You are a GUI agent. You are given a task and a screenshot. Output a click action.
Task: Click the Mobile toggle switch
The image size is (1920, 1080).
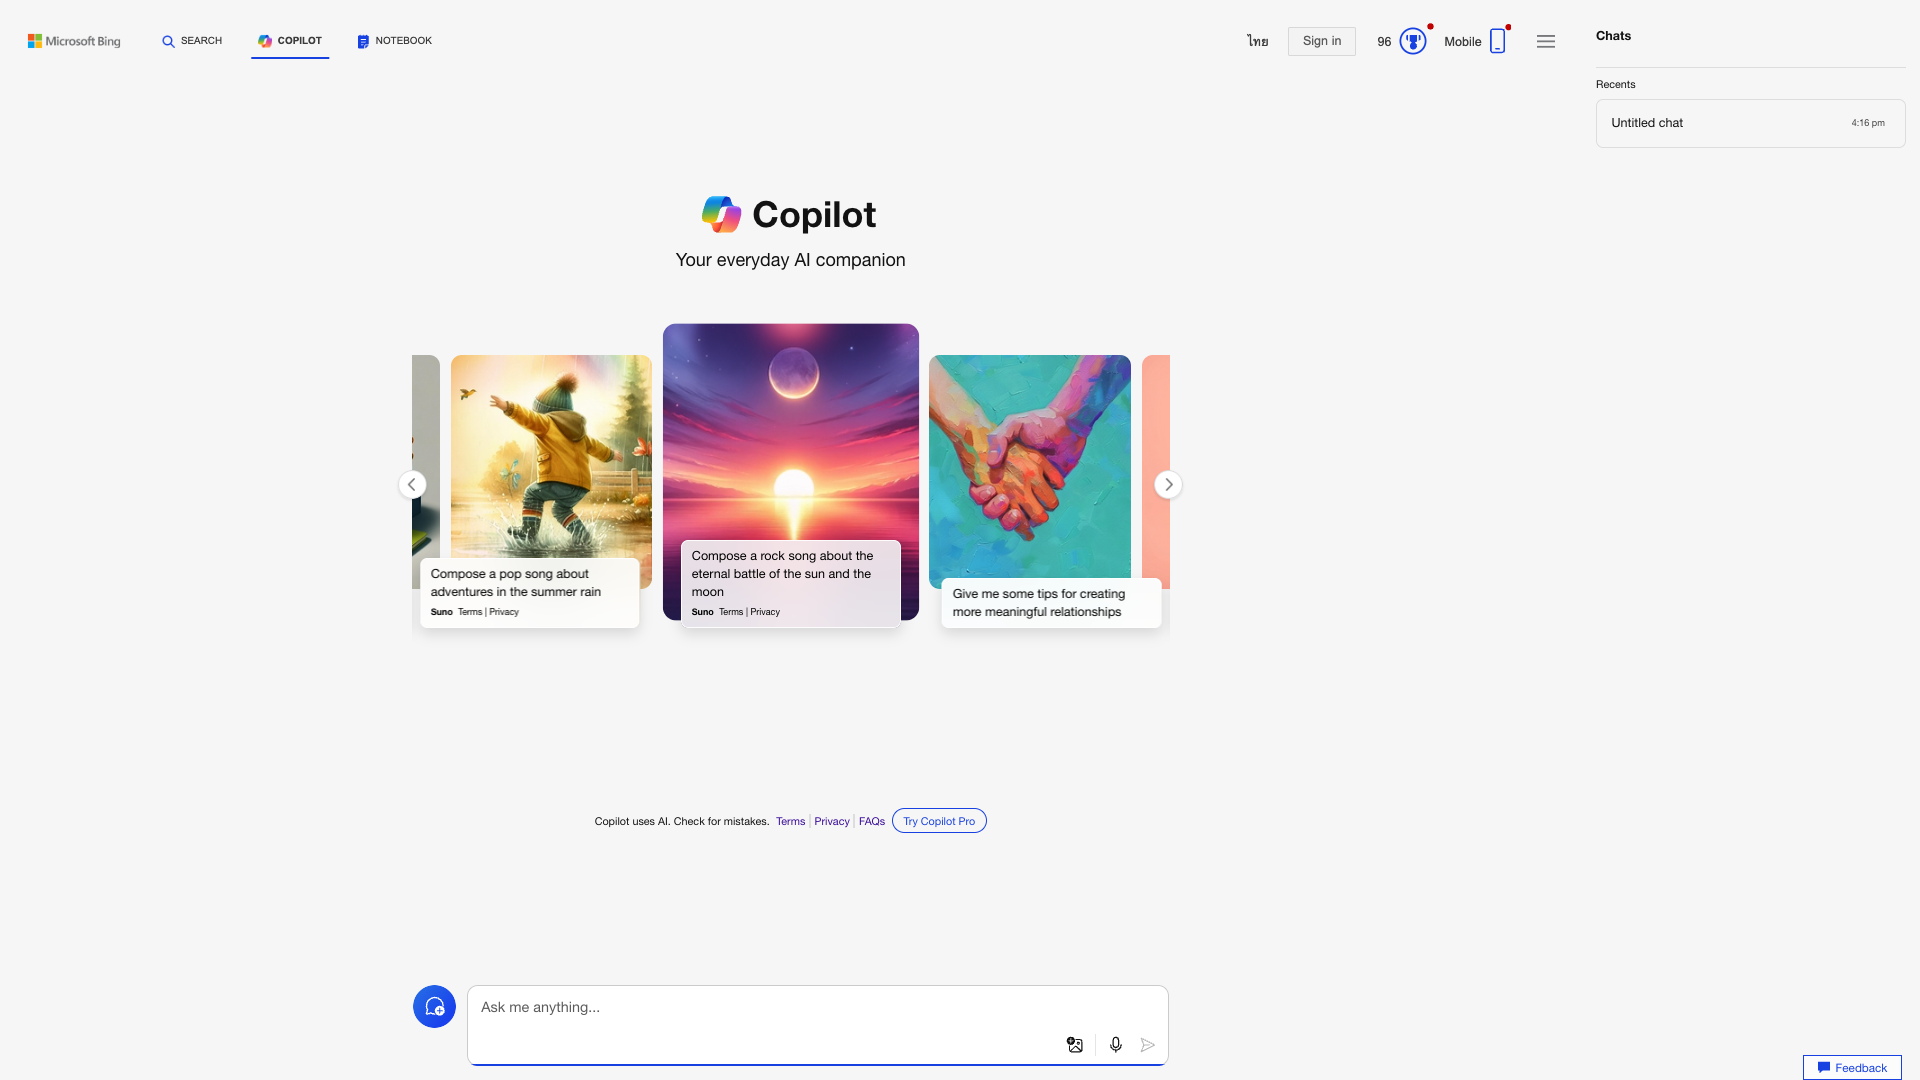tap(1497, 41)
